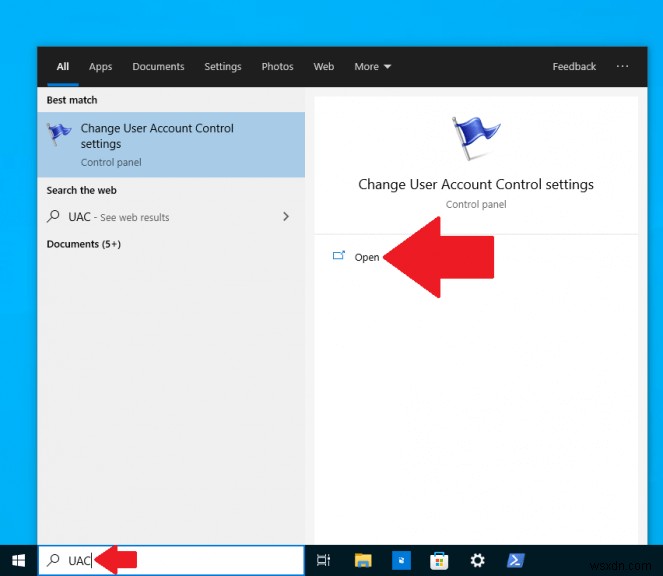Click the Documents (5+) heading
Image resolution: width=663 pixels, height=576 pixels.
(84, 244)
